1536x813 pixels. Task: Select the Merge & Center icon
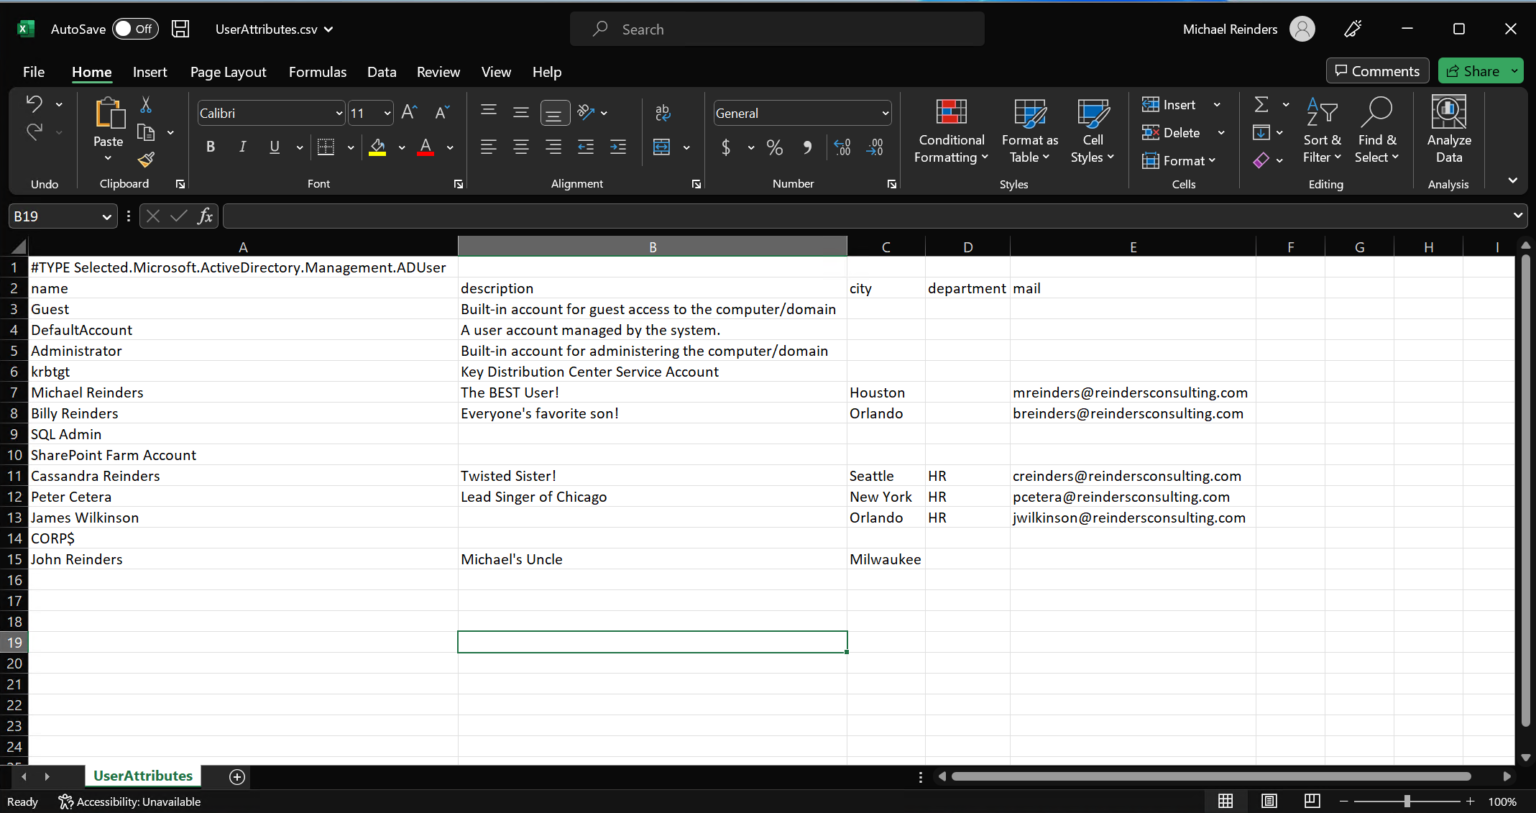tap(662, 146)
